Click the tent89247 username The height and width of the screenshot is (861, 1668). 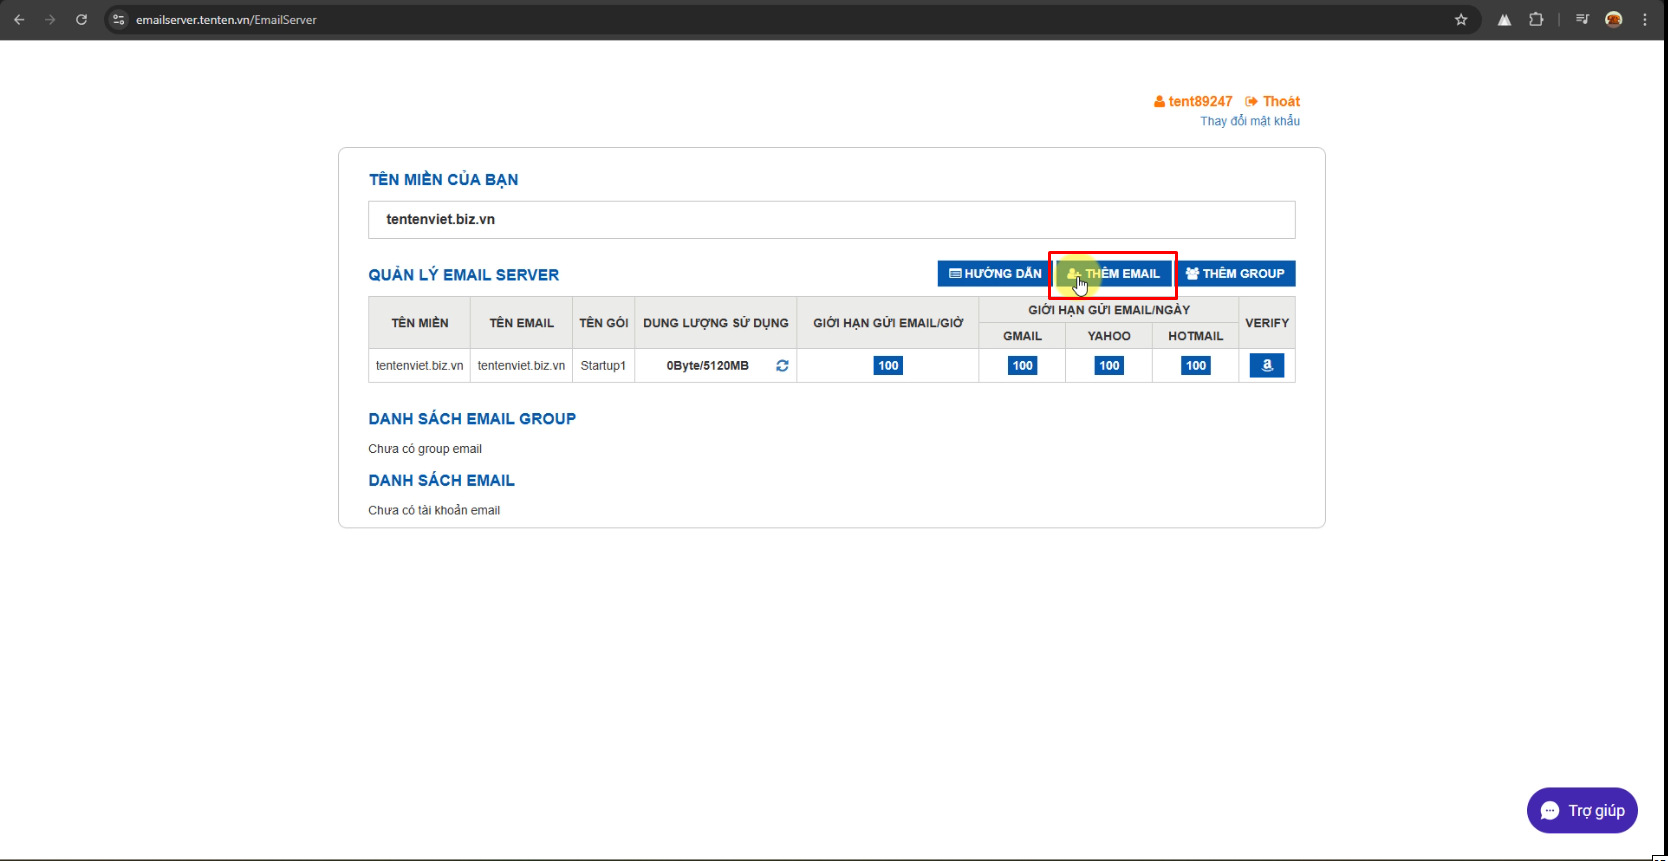tap(1200, 102)
